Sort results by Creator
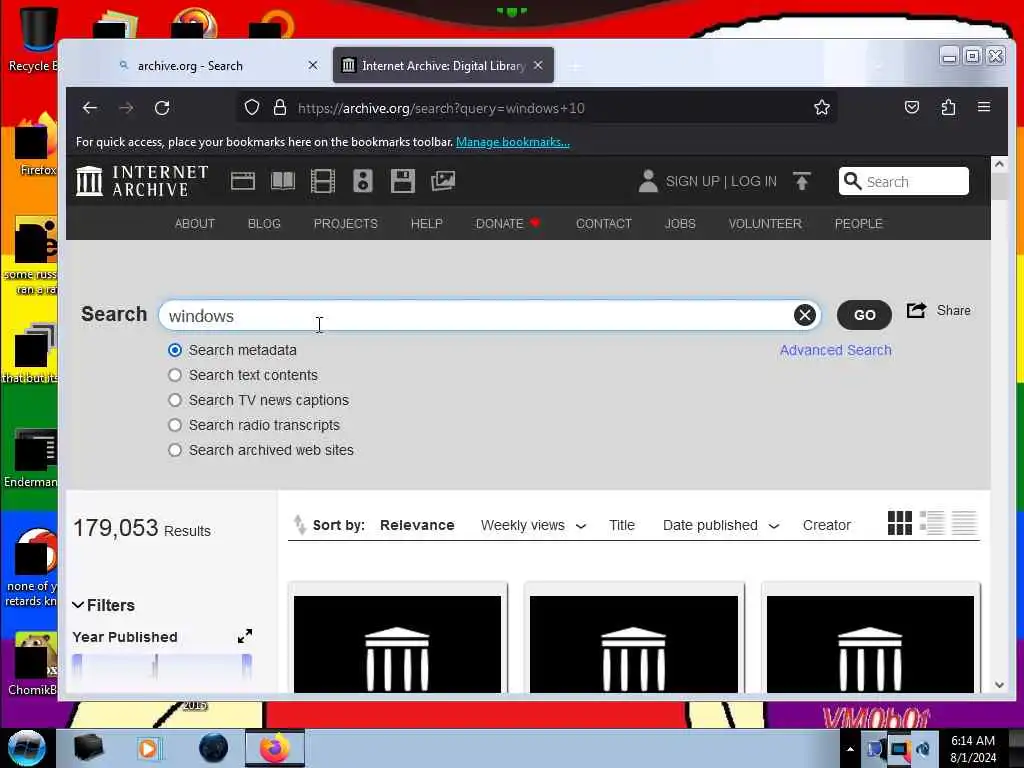The image size is (1024, 768). pos(826,526)
